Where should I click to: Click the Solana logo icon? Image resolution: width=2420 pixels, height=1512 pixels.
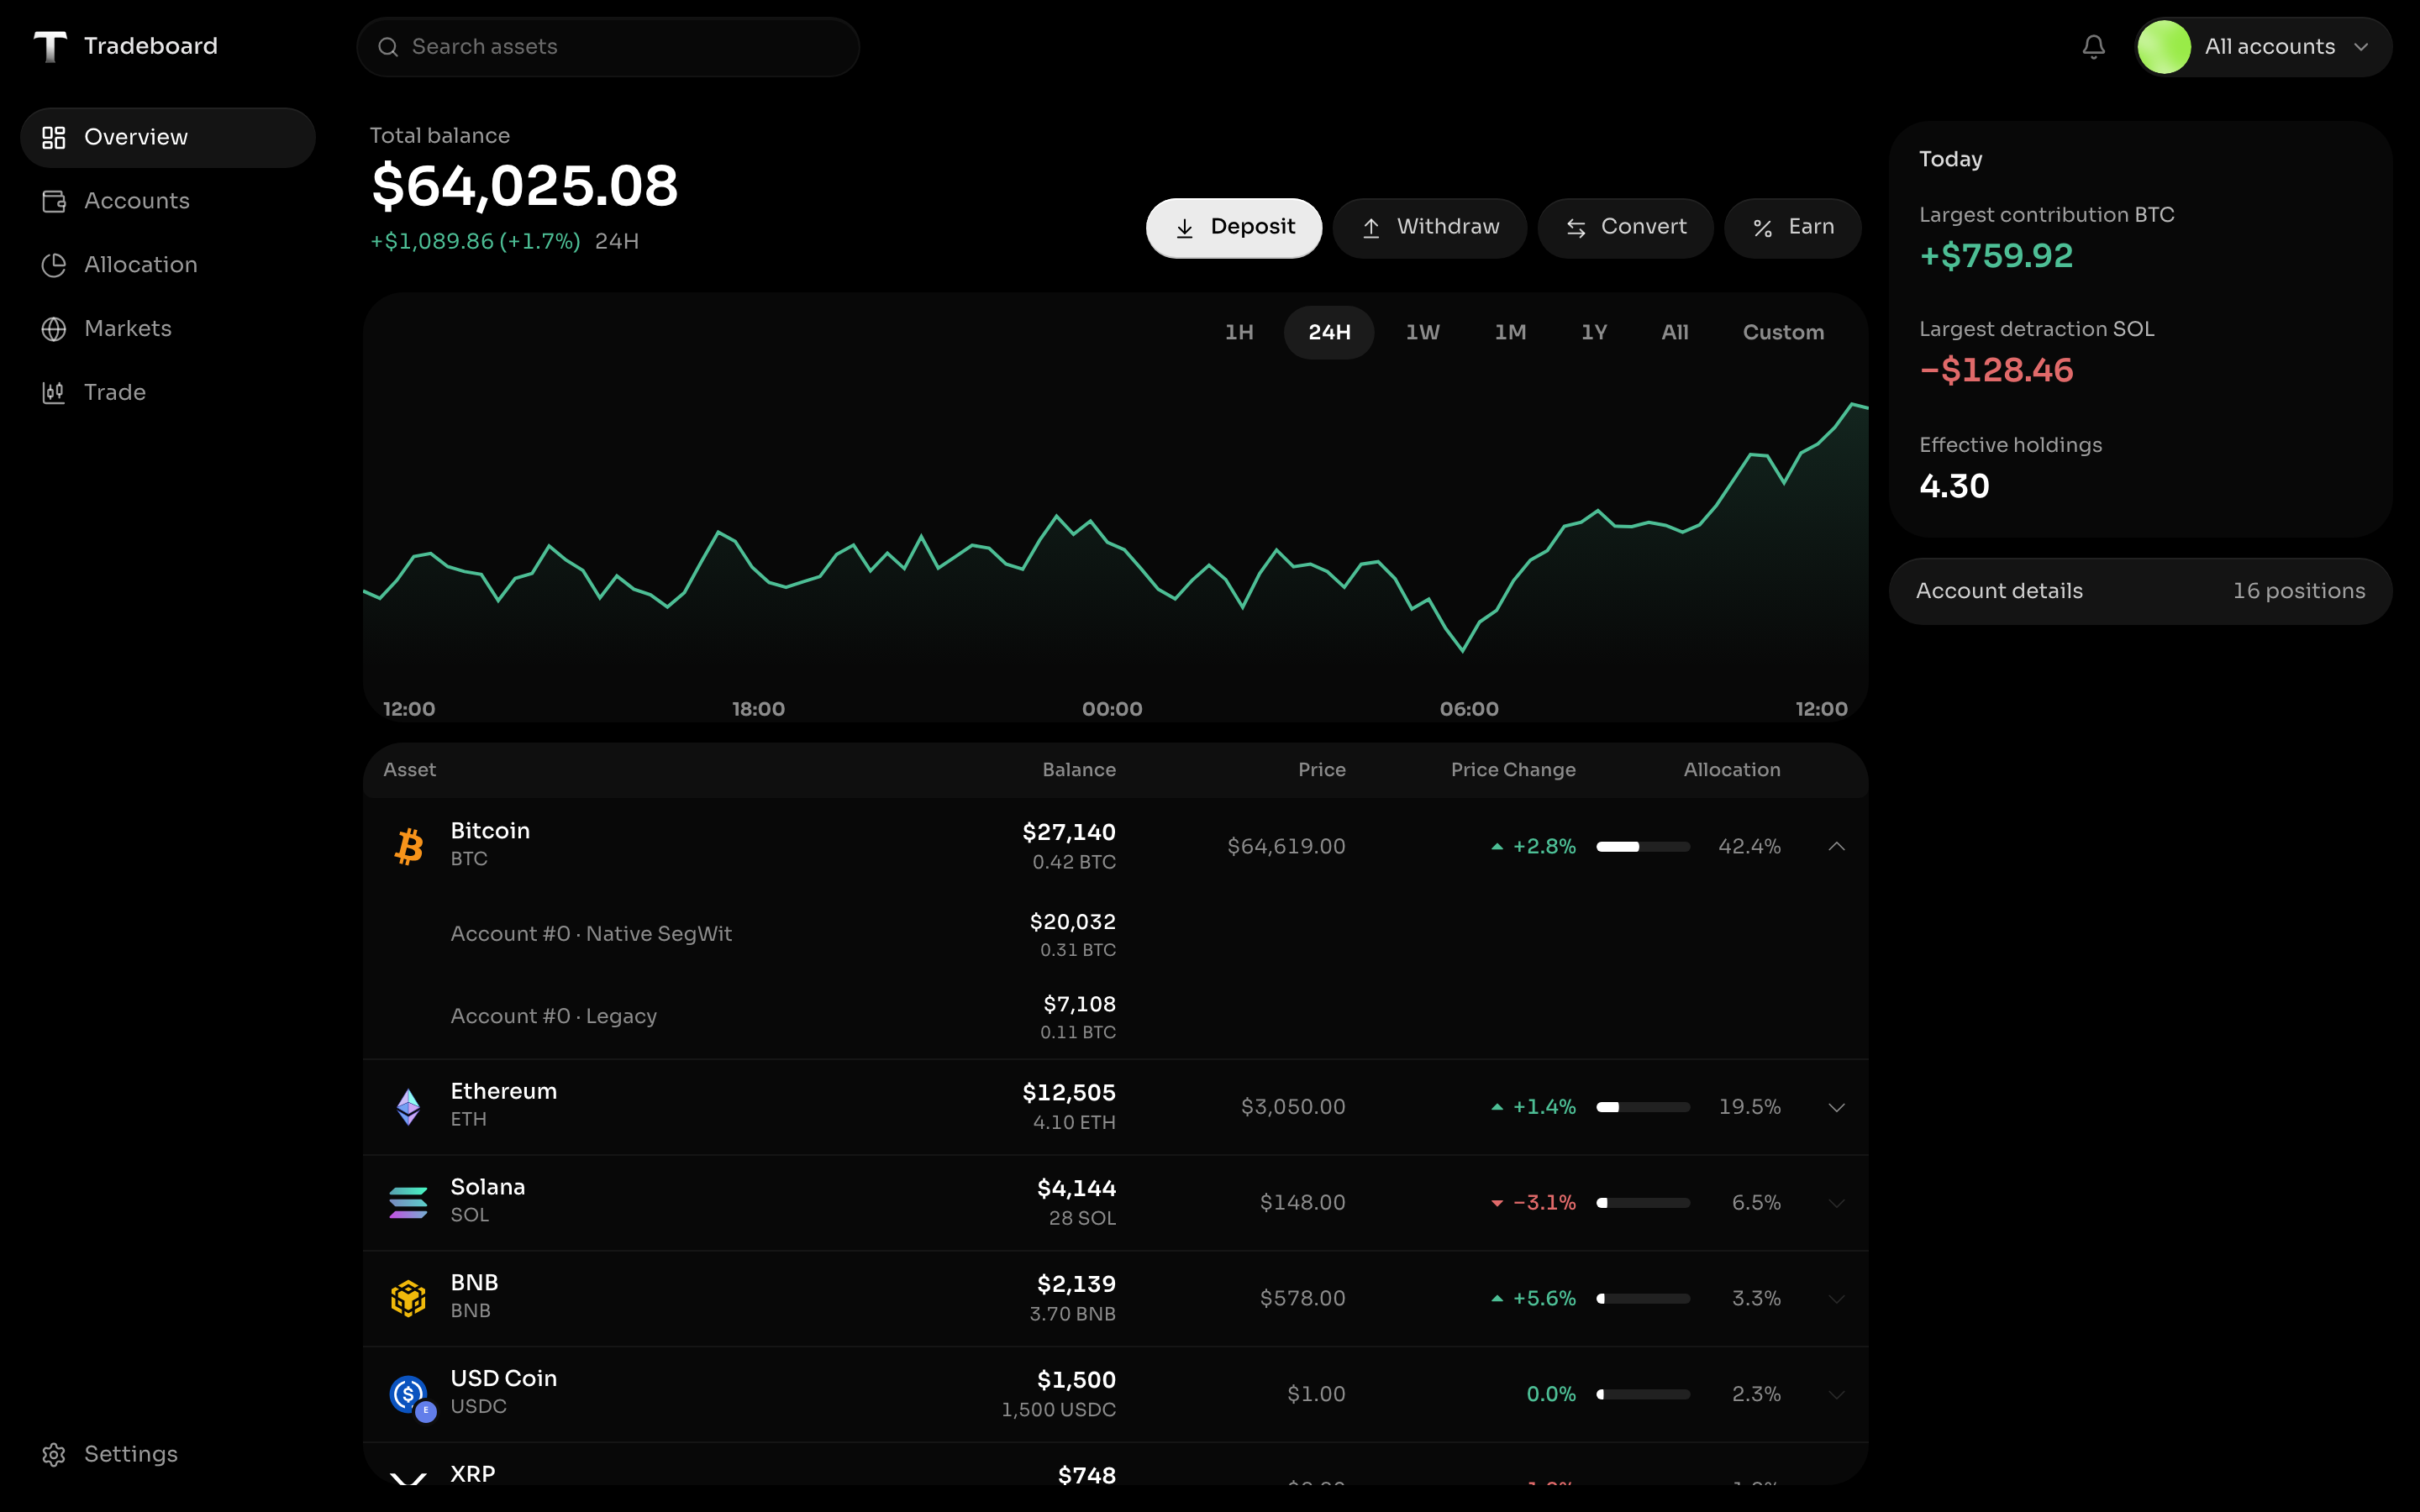pyautogui.click(x=408, y=1202)
